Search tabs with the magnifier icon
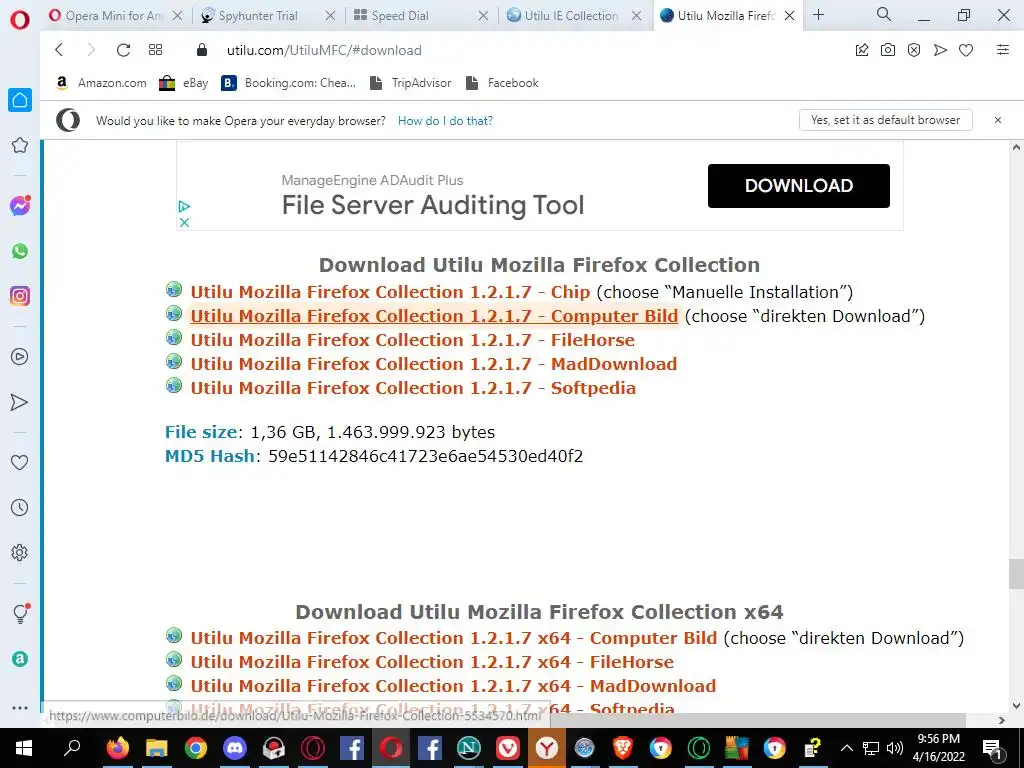This screenshot has height=768, width=1024. [x=884, y=14]
